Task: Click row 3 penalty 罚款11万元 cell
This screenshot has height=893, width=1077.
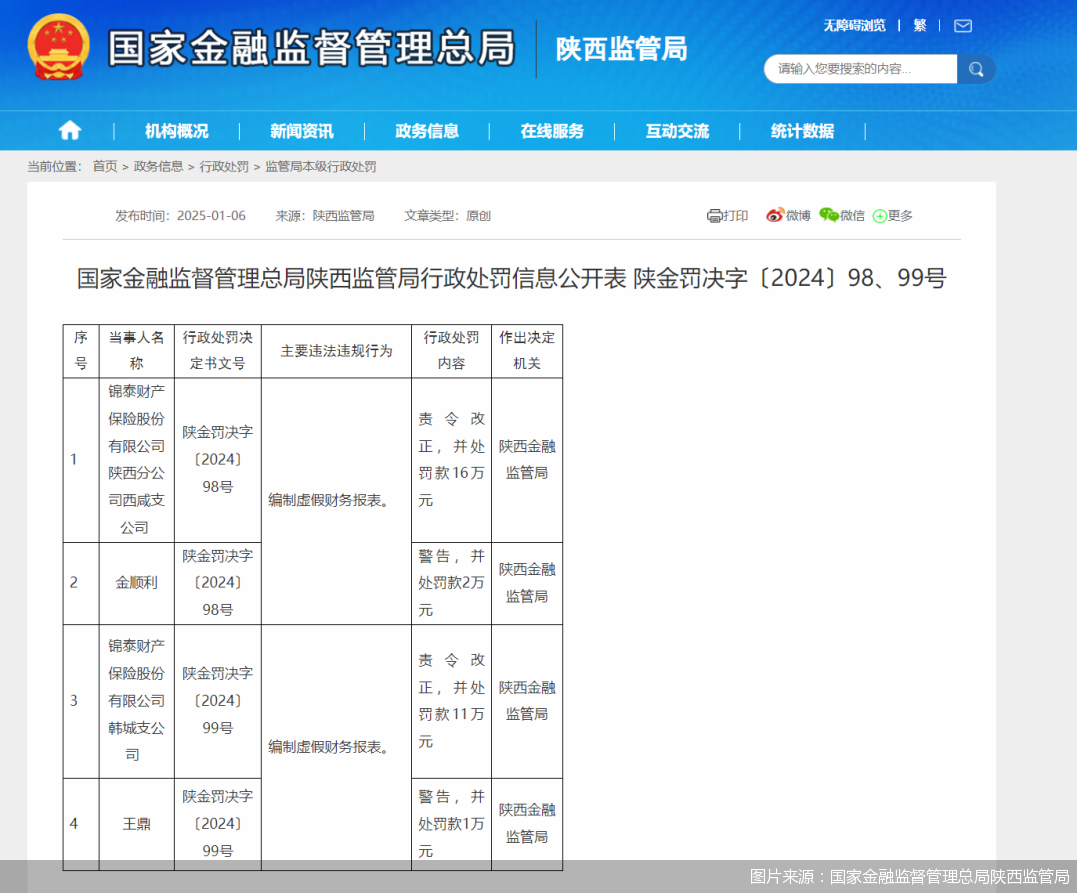Action: tap(451, 701)
